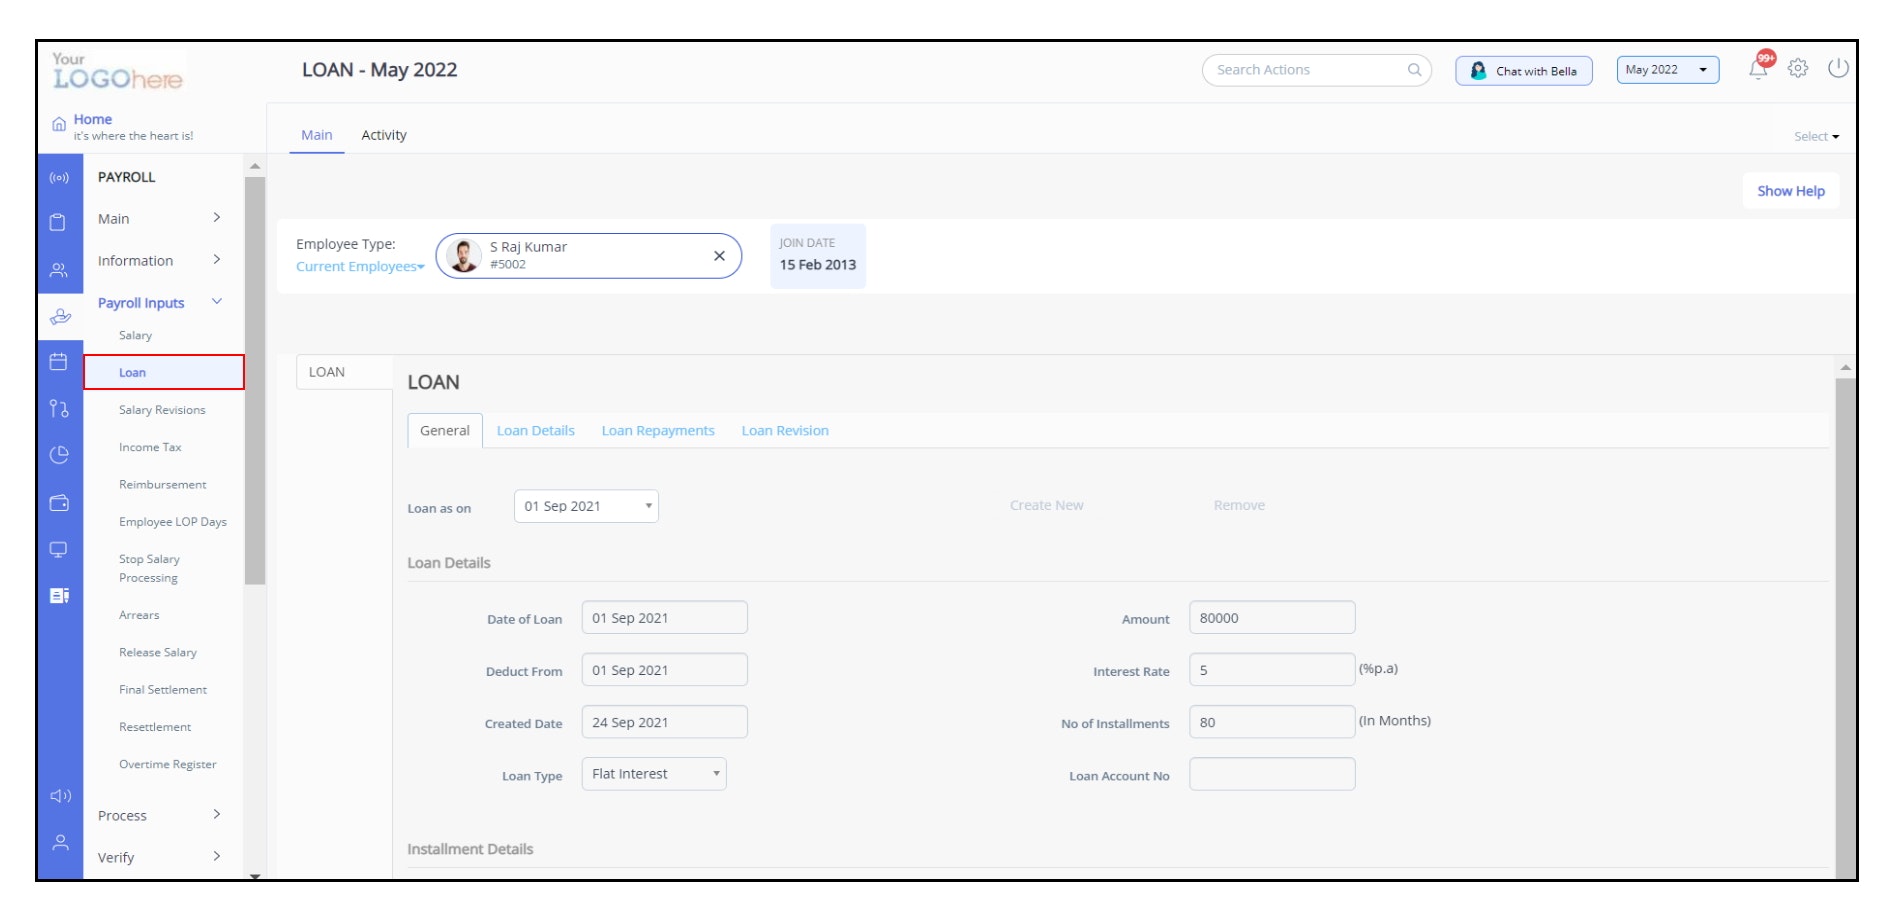Open the Loan as on date dropdown
Image resolution: width=1885 pixels, height=904 pixels.
tap(585, 506)
